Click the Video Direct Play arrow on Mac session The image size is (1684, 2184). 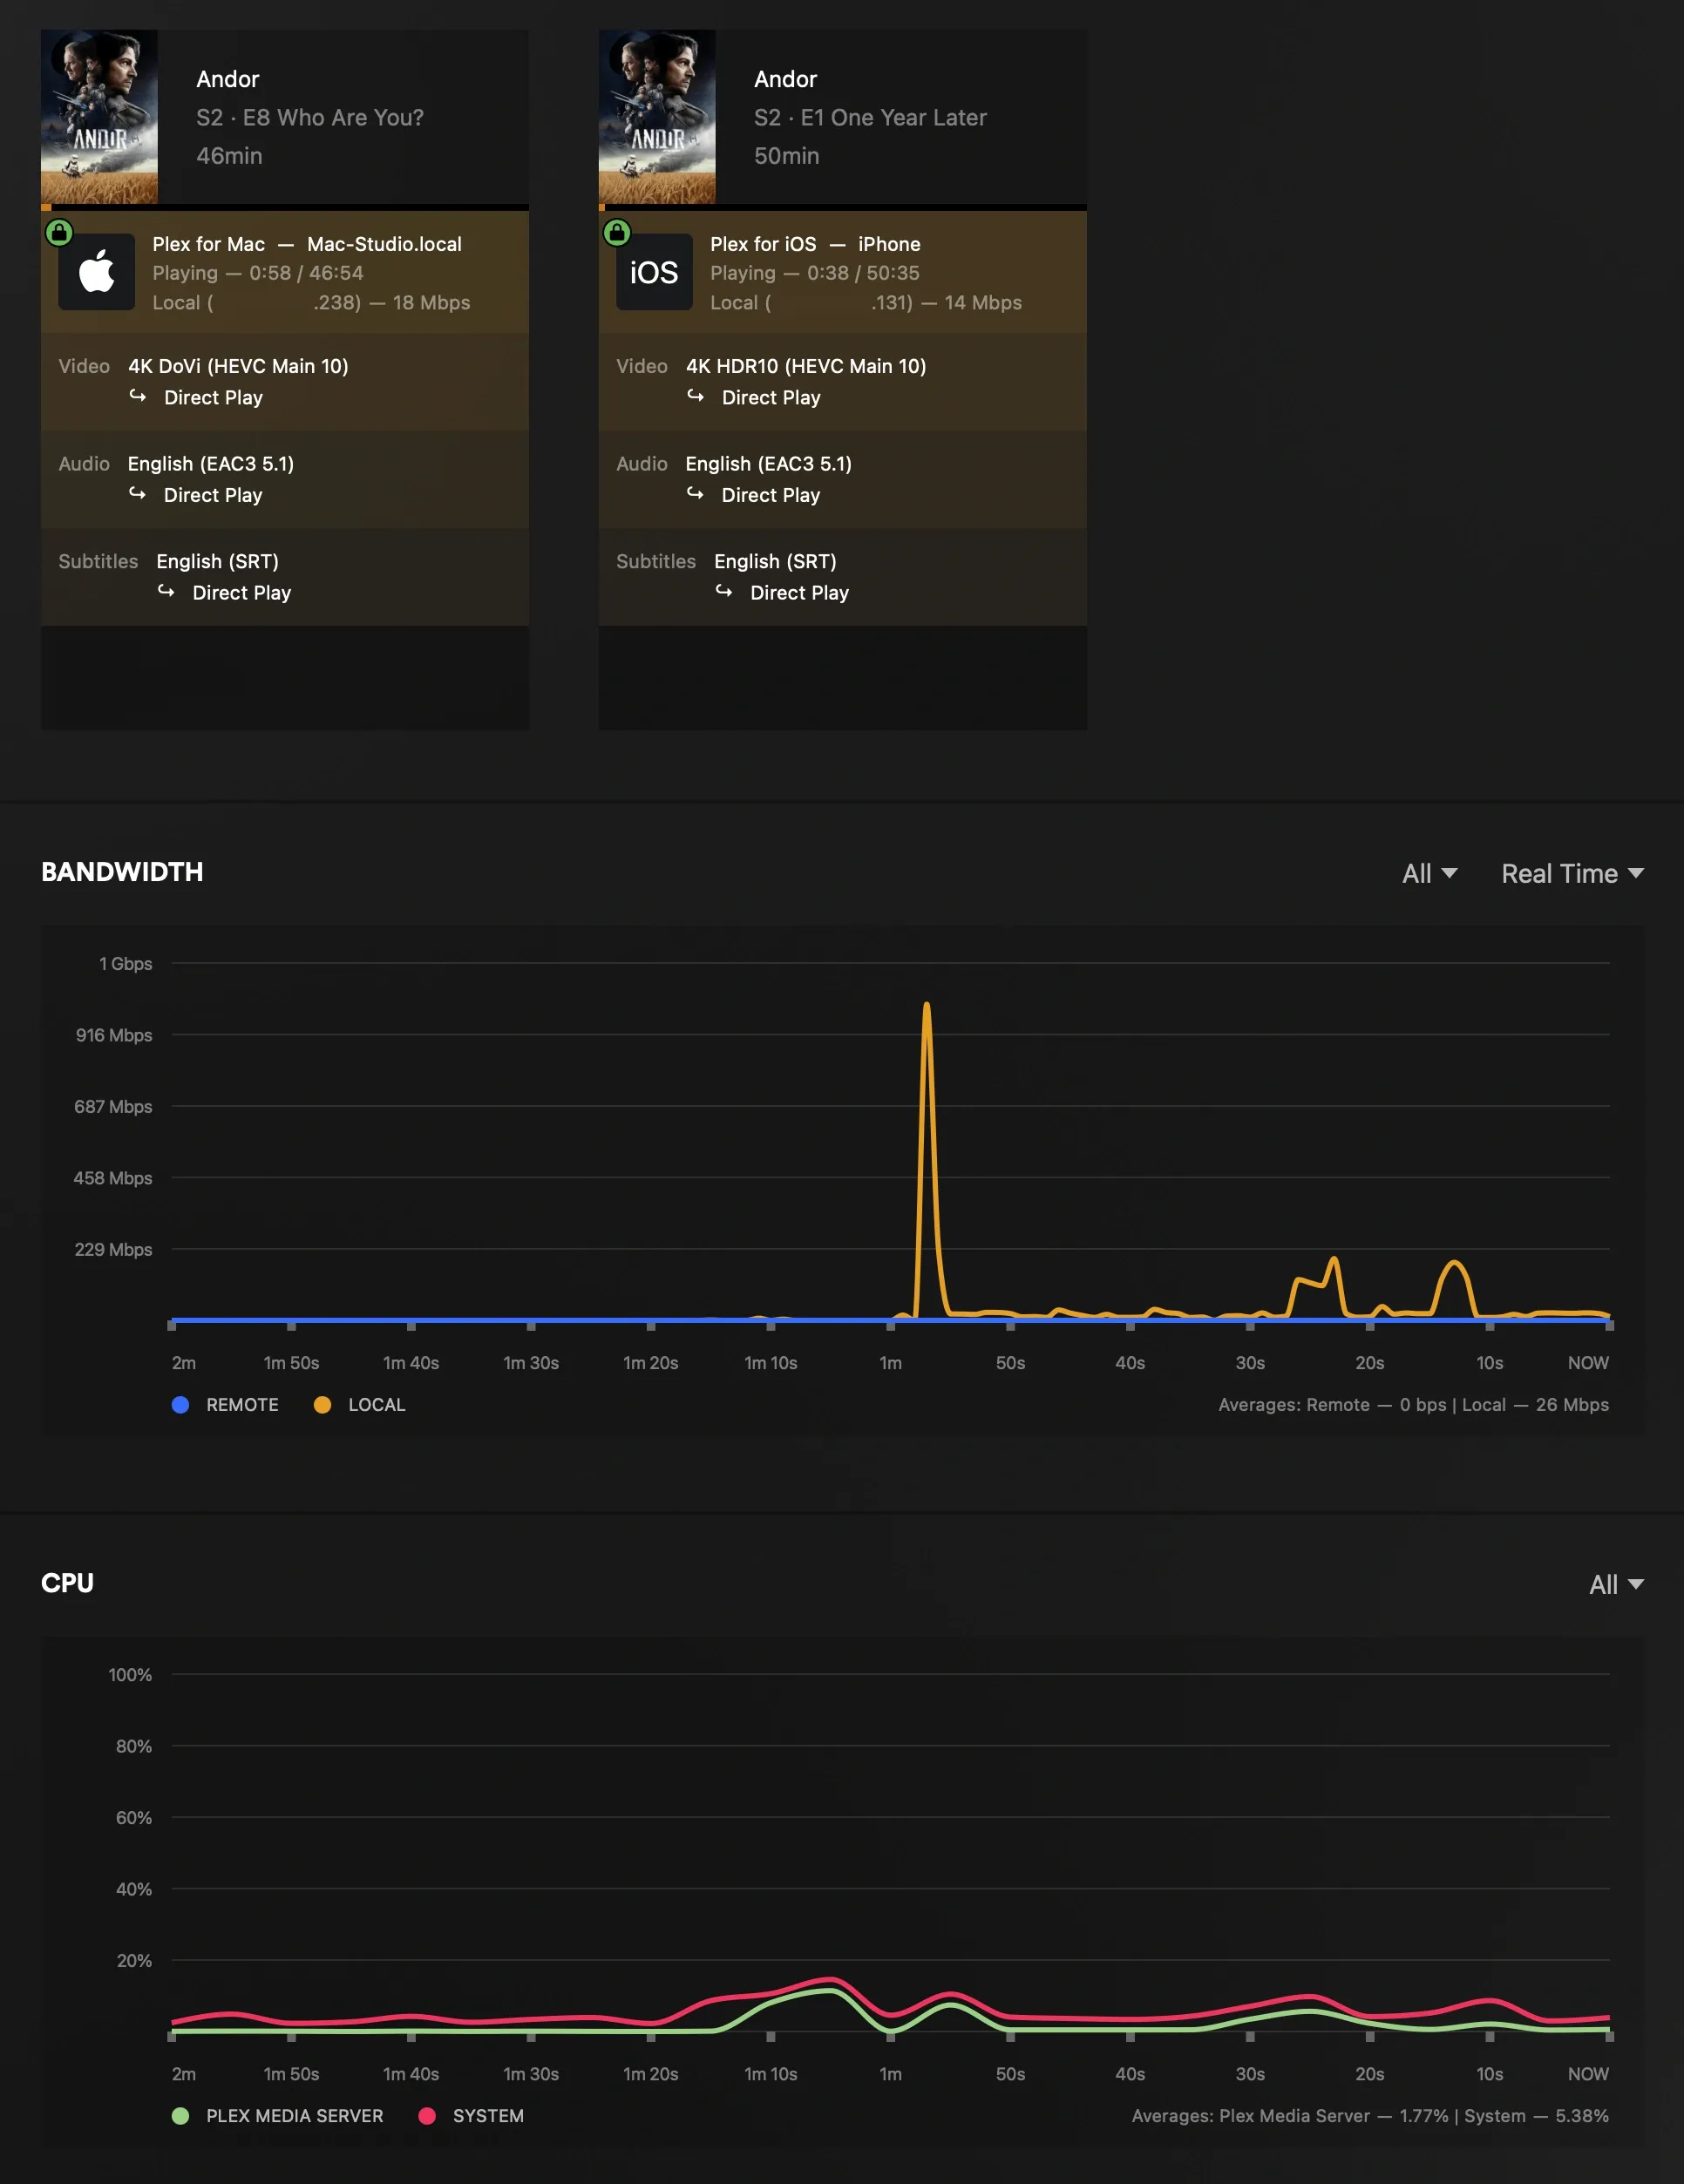[x=138, y=396]
